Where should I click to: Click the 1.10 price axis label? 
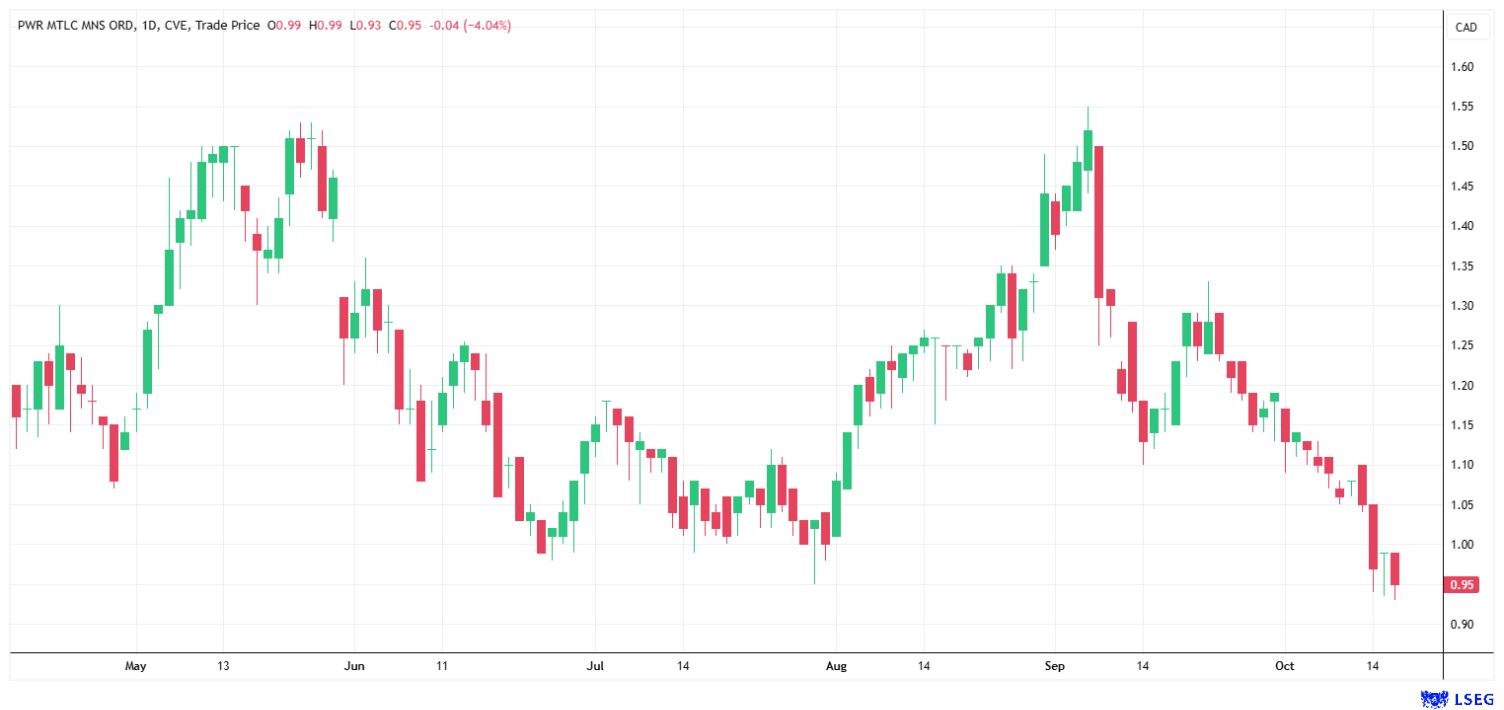point(1462,465)
